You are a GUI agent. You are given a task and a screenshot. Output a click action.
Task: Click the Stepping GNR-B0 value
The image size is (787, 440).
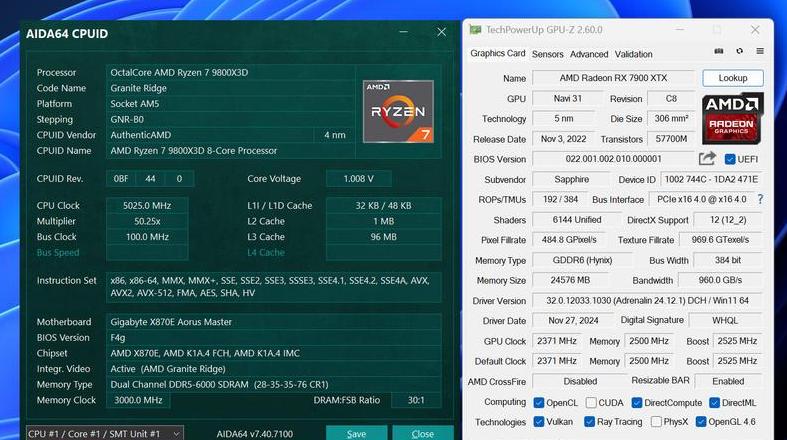(230, 119)
